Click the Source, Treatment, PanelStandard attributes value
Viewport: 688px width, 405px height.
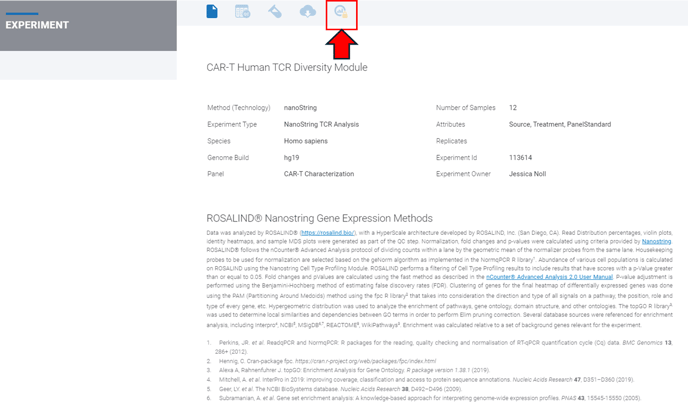tap(560, 124)
